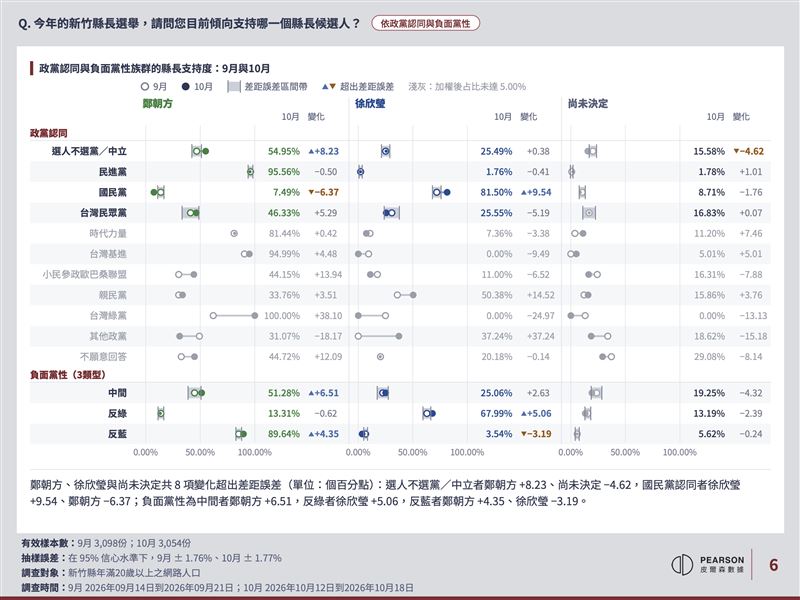Select the 徐欣瑩 column heading
Viewport: 800px width, 600px height.
tap(370, 104)
